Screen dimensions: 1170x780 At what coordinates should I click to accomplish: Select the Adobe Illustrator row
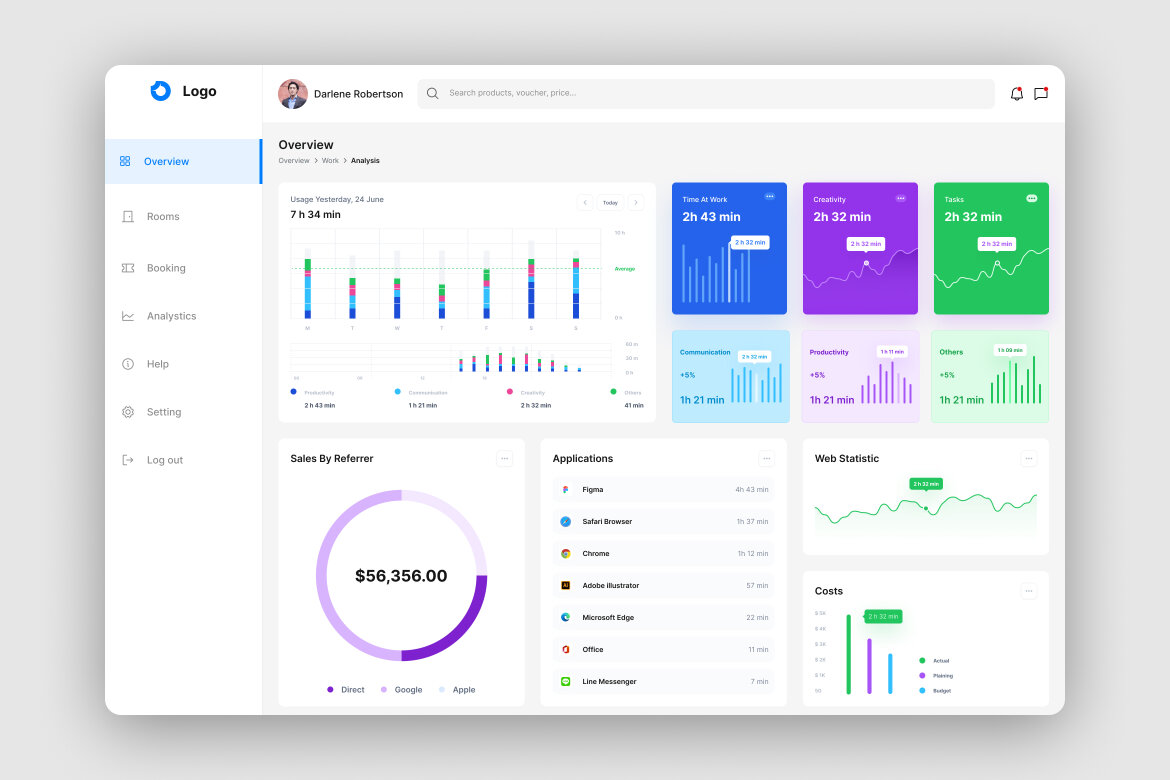663,586
